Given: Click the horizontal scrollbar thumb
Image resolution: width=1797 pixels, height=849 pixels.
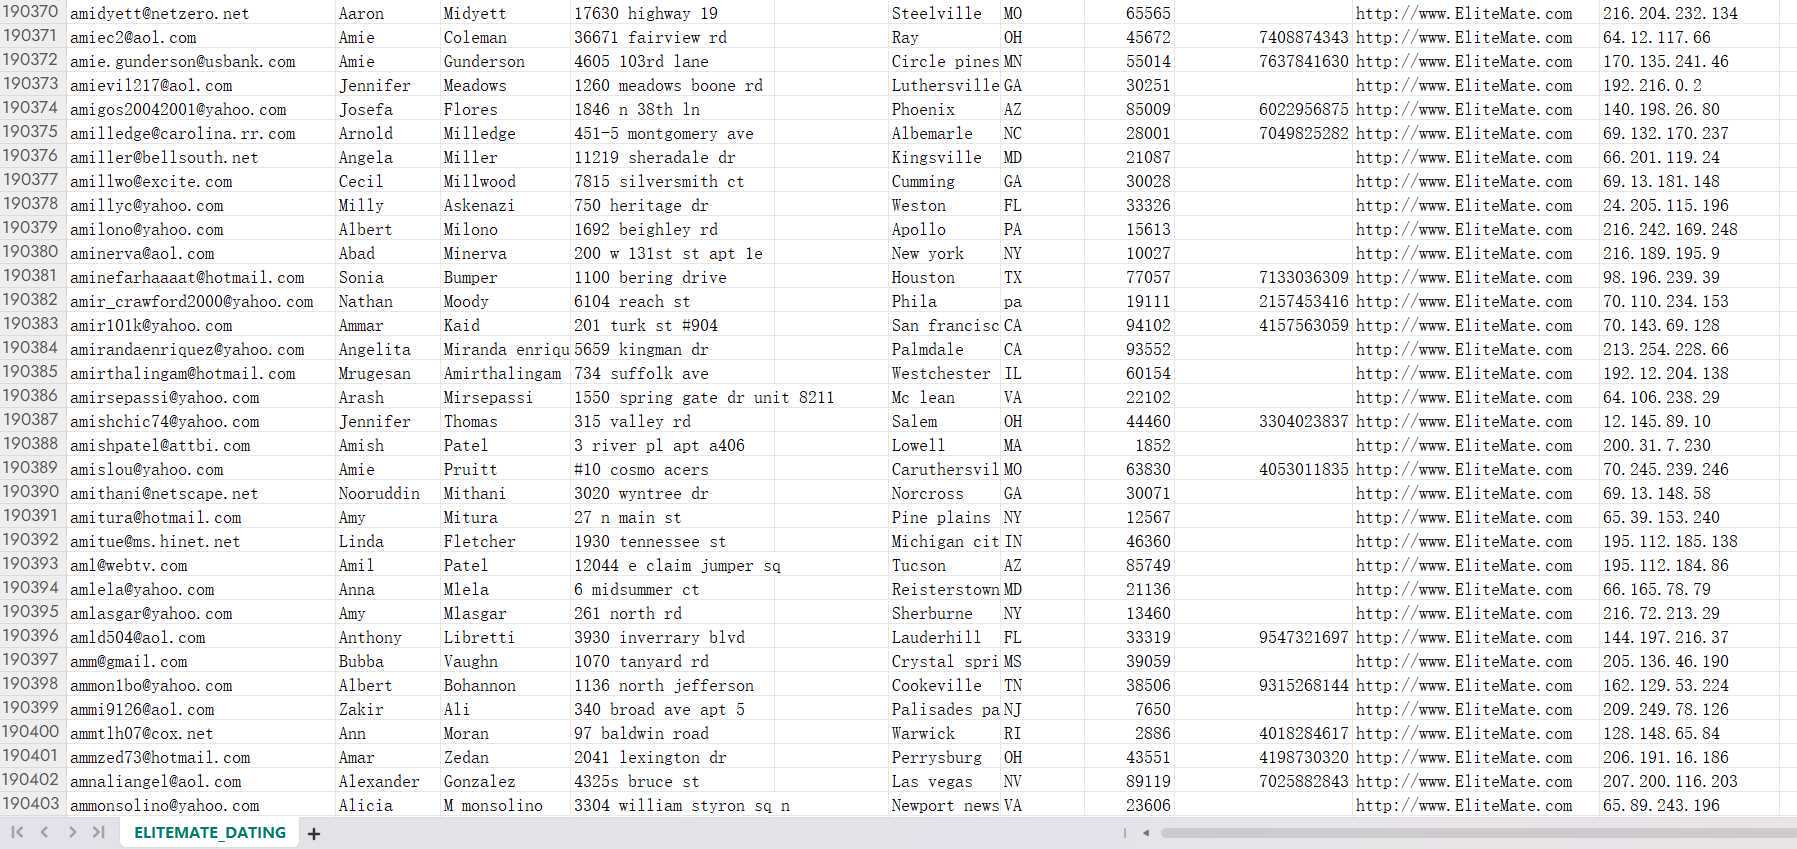Looking at the screenshot, I should click(x=1478, y=832).
